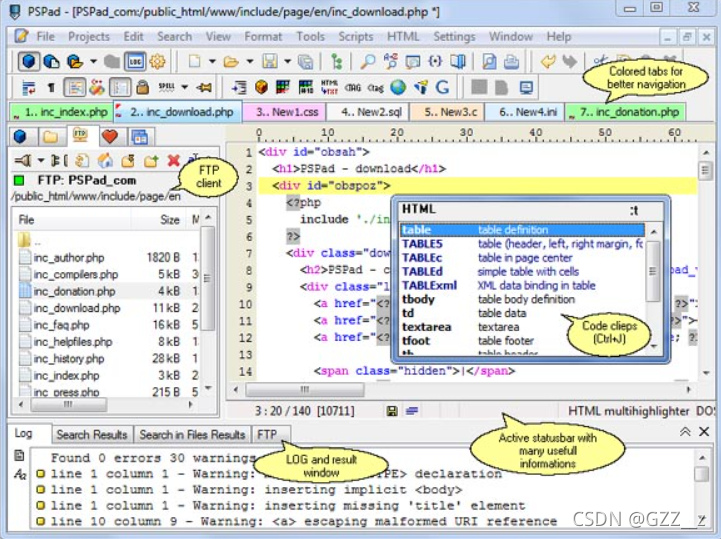This screenshot has height=539, width=721.
Task: Select the open windows panel tab
Action: point(139,137)
